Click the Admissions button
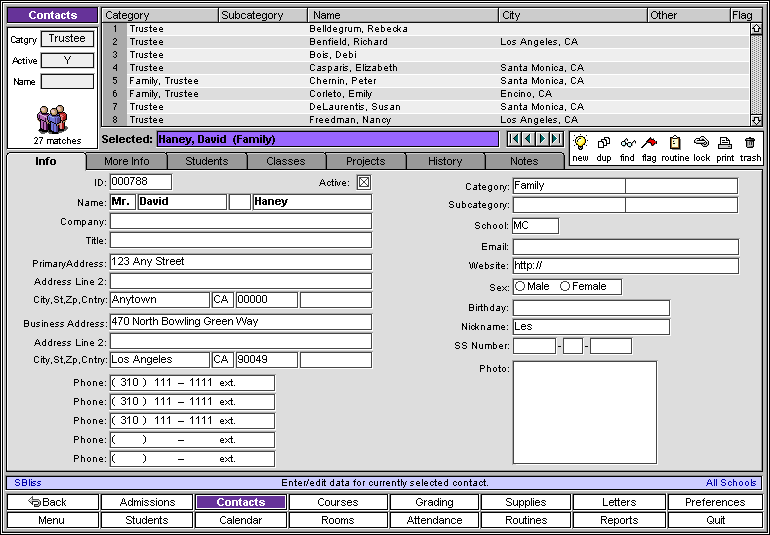 [x=147, y=502]
